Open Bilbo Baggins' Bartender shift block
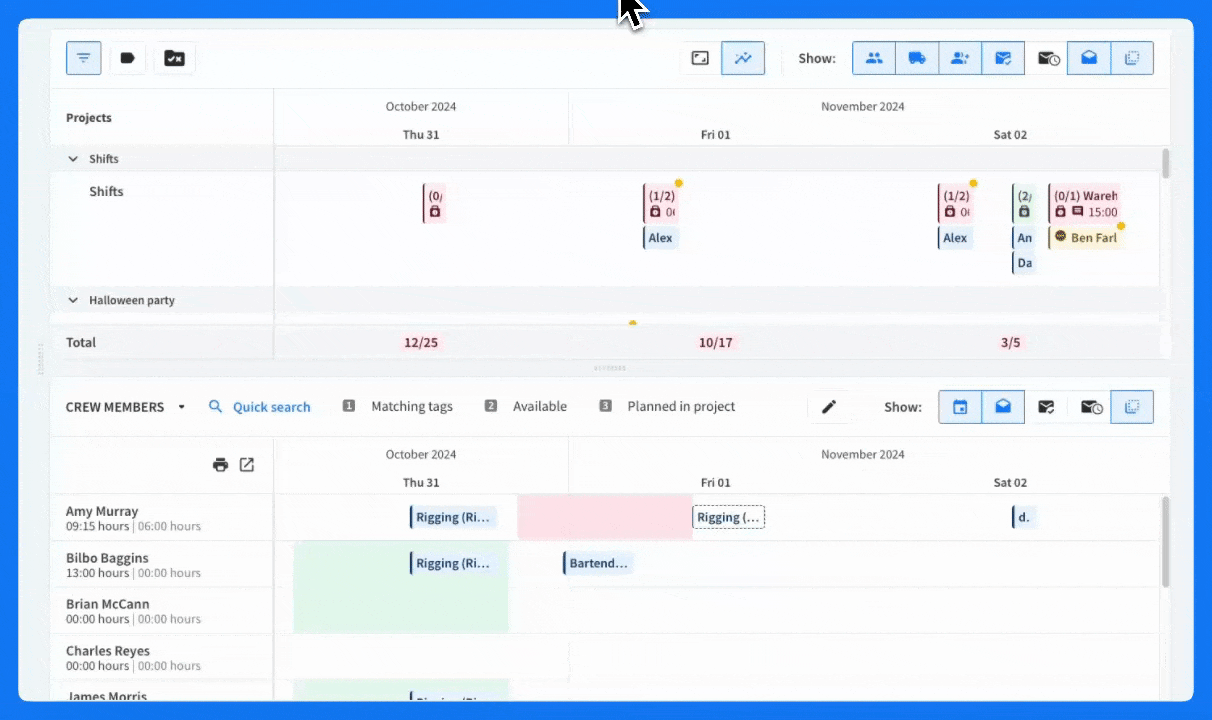 click(x=598, y=563)
